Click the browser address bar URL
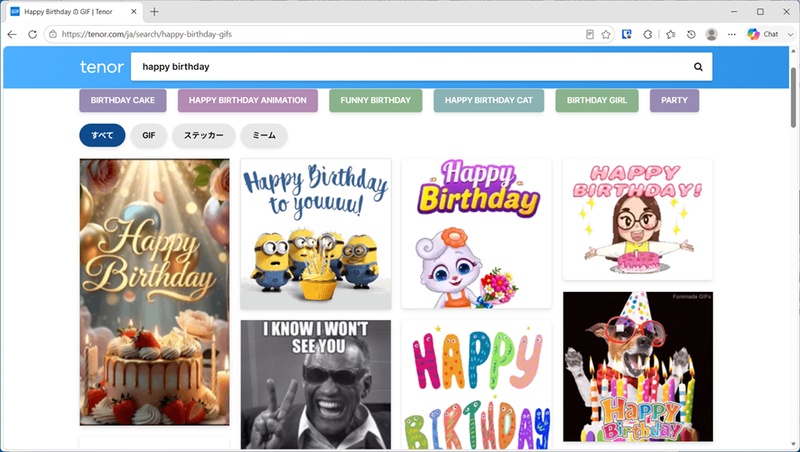 tap(146, 34)
